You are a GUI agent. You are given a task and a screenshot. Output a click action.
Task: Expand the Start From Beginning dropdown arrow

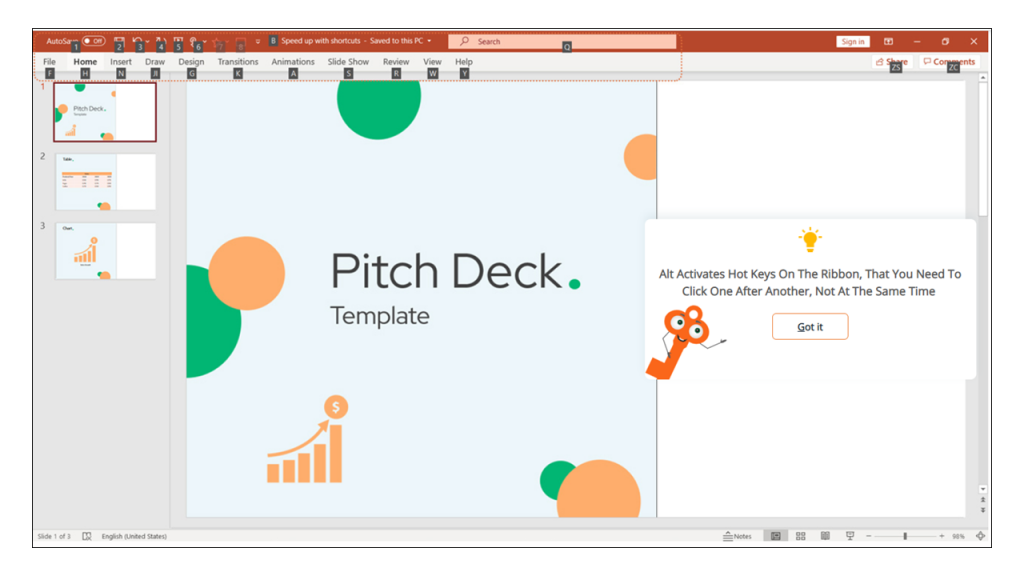click(205, 41)
